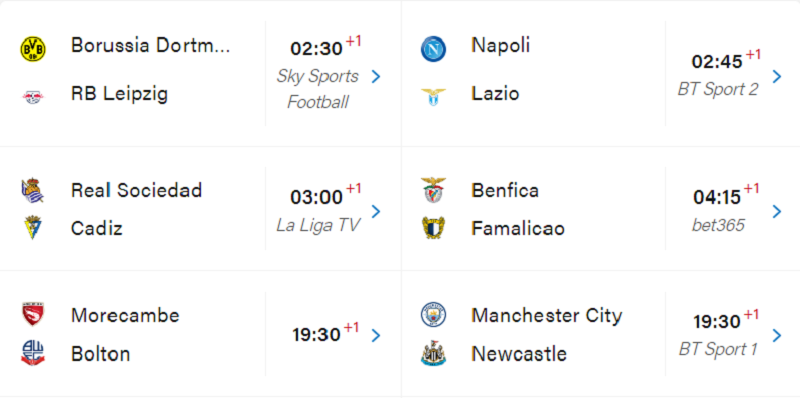Click the Lazio eagle logo
The height and width of the screenshot is (398, 800).
coord(433,96)
